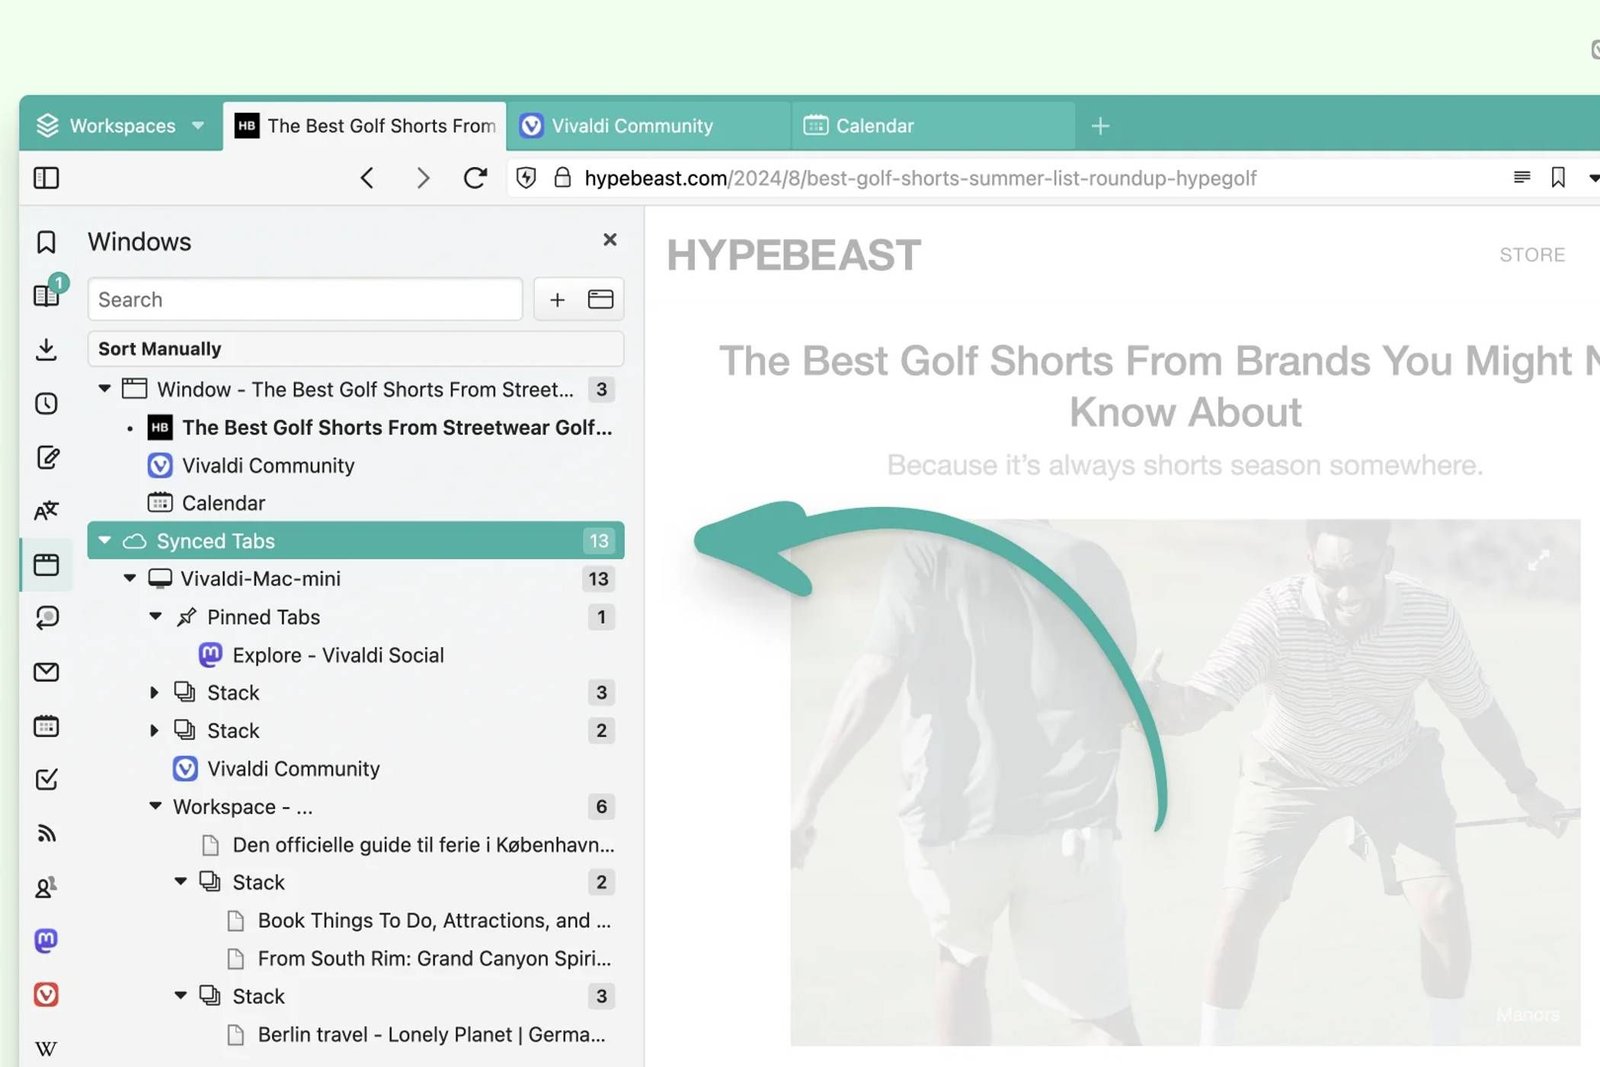
Task: Open the Vivaldi web panel icon
Action: [x=46, y=995]
